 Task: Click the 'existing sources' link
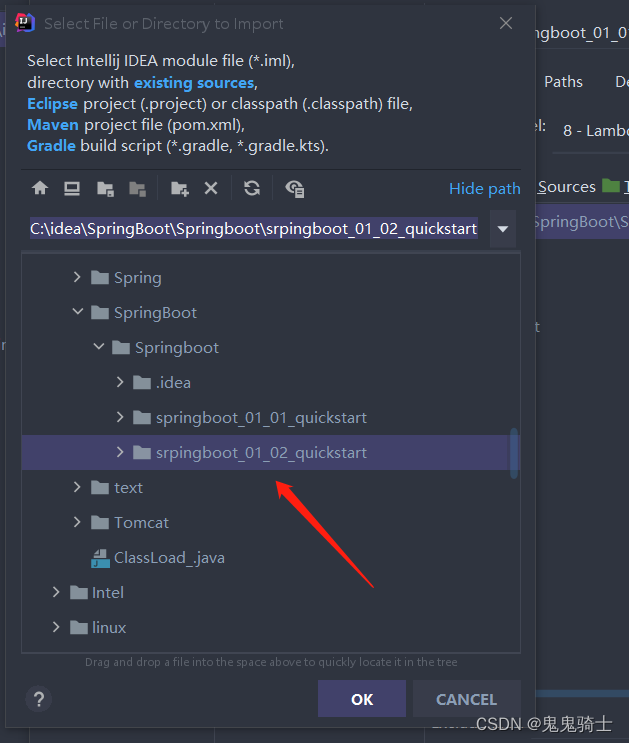click(x=195, y=83)
